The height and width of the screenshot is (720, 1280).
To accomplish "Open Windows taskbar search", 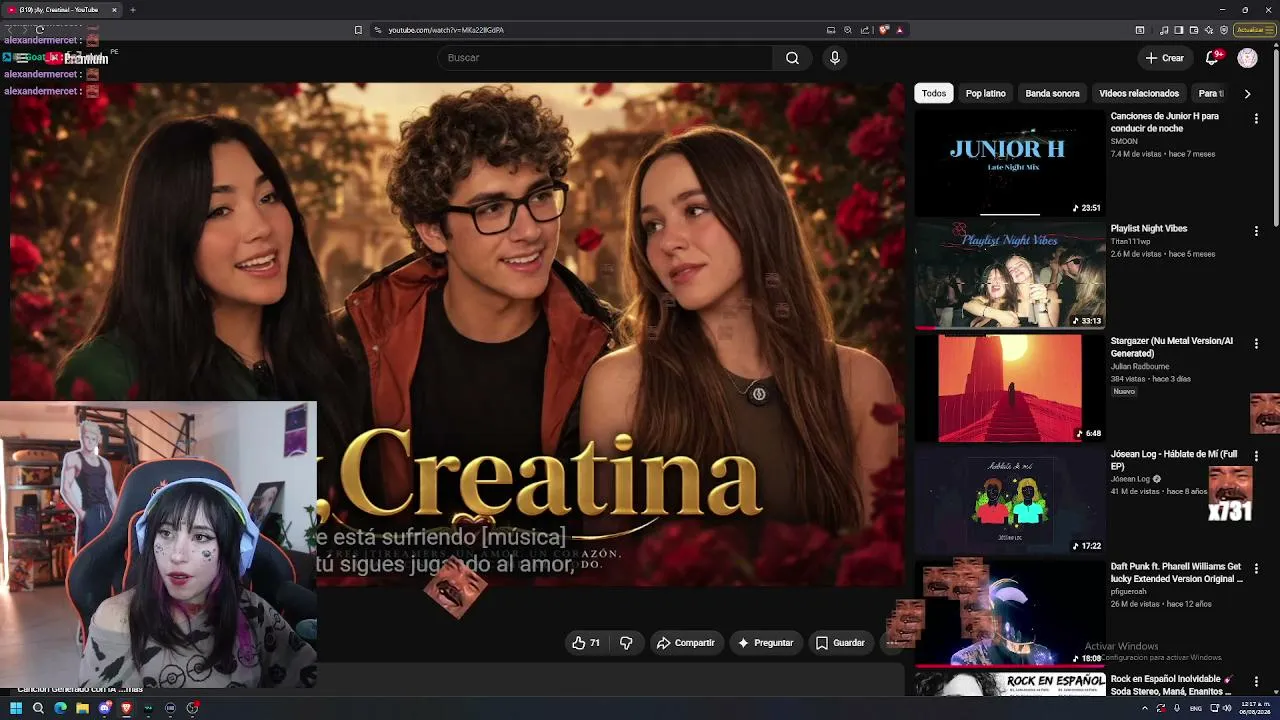I will [38, 708].
